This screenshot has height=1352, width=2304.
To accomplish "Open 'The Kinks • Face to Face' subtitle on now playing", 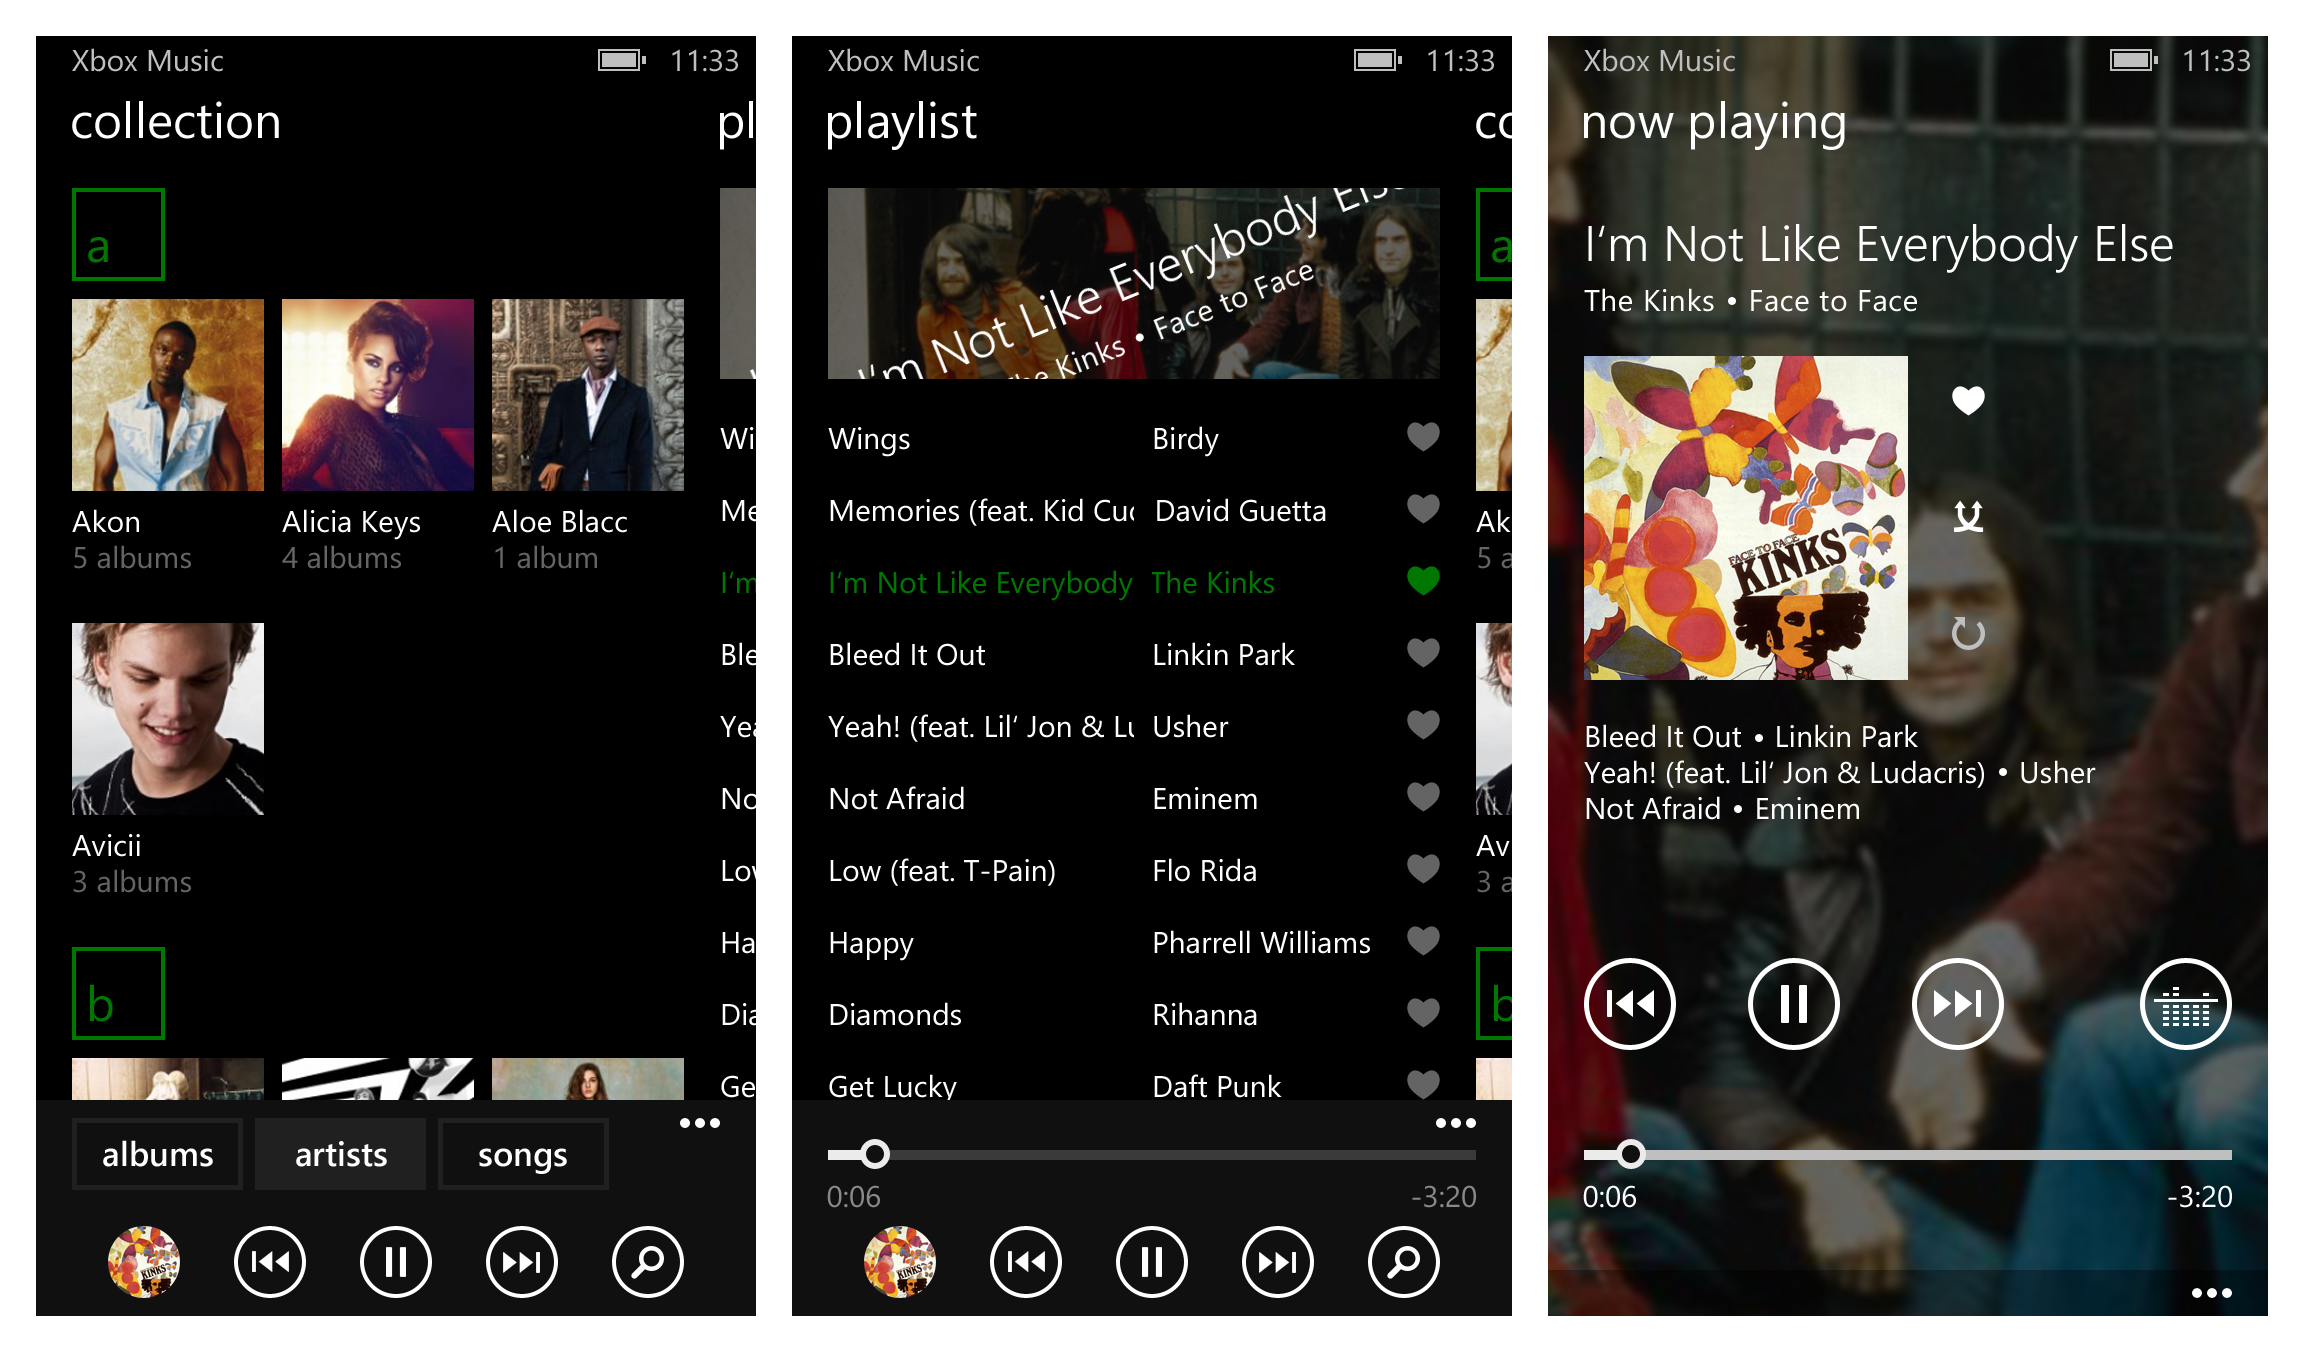I will [1751, 301].
